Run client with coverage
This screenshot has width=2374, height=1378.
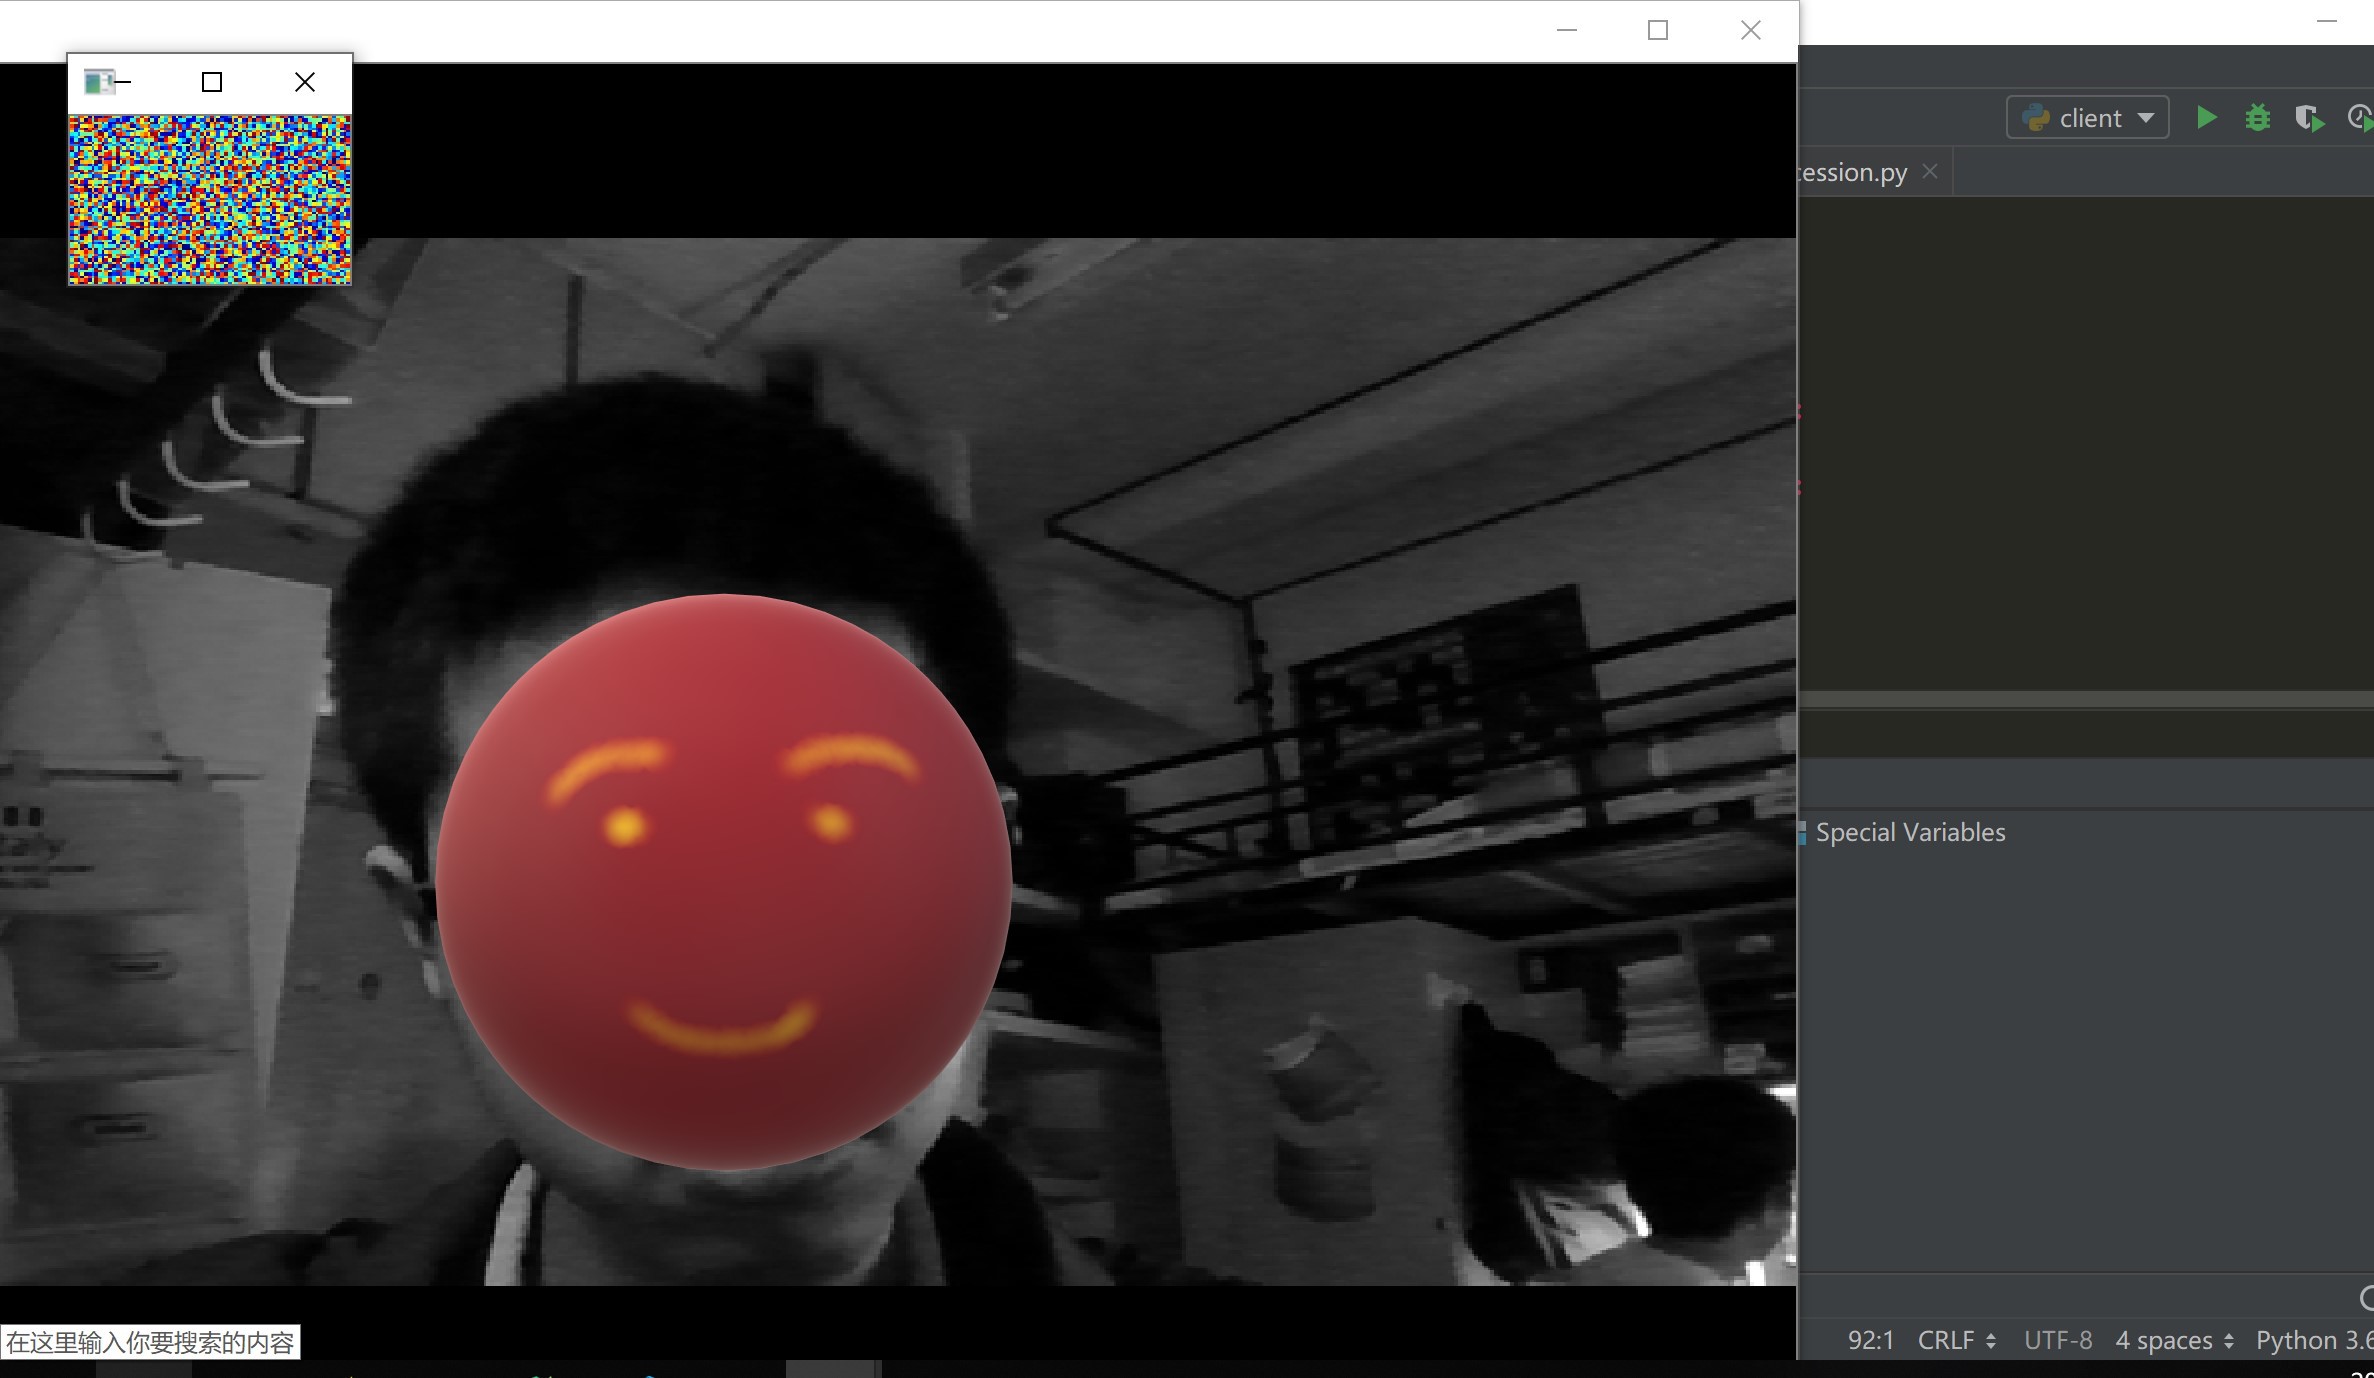point(2308,118)
